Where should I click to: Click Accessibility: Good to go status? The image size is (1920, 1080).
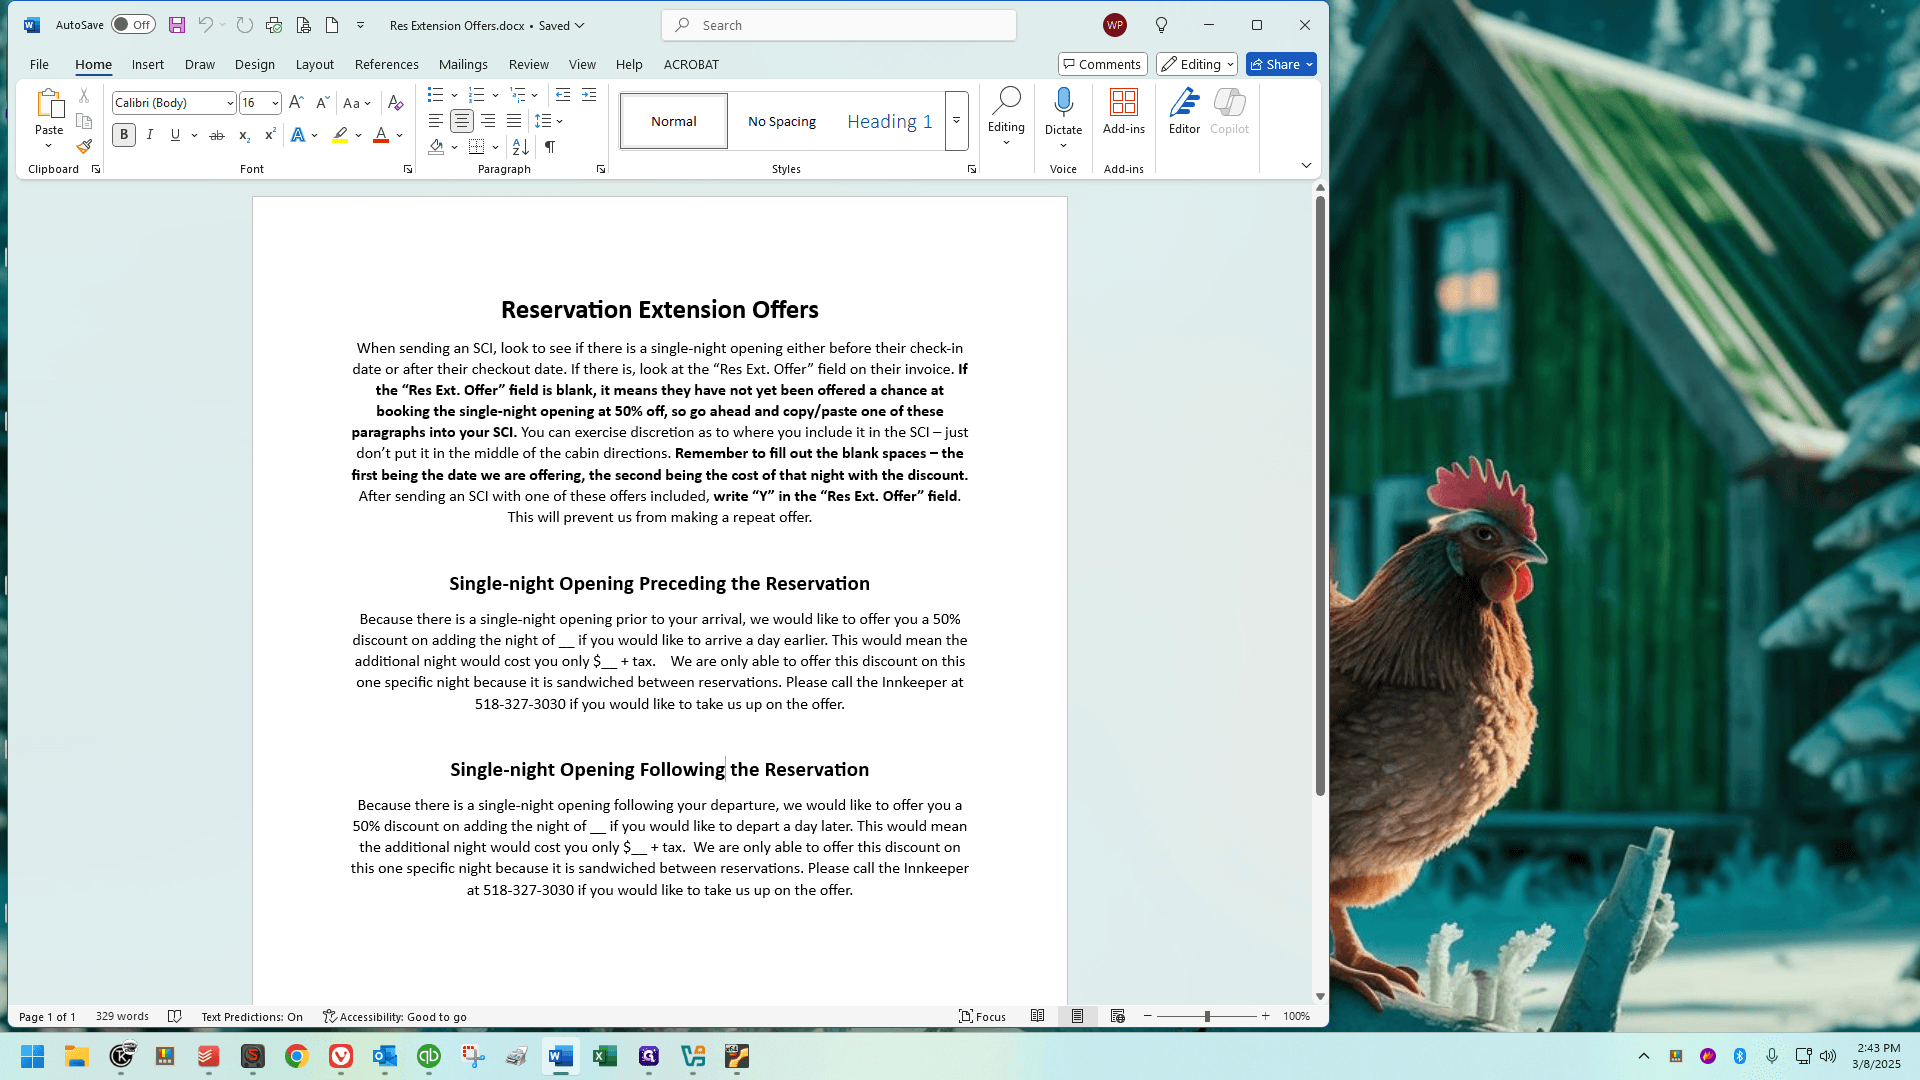pyautogui.click(x=395, y=1016)
